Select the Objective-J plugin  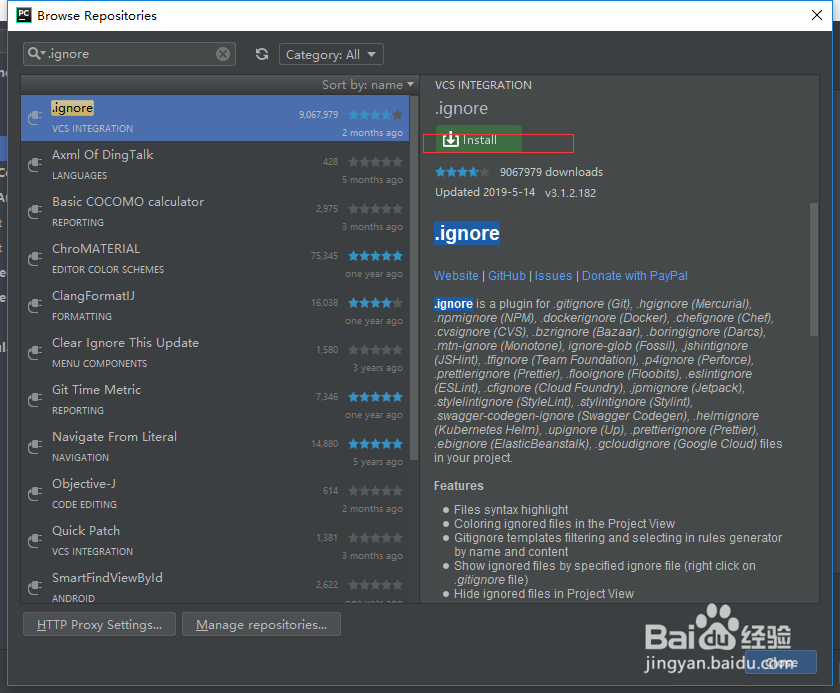pos(215,495)
